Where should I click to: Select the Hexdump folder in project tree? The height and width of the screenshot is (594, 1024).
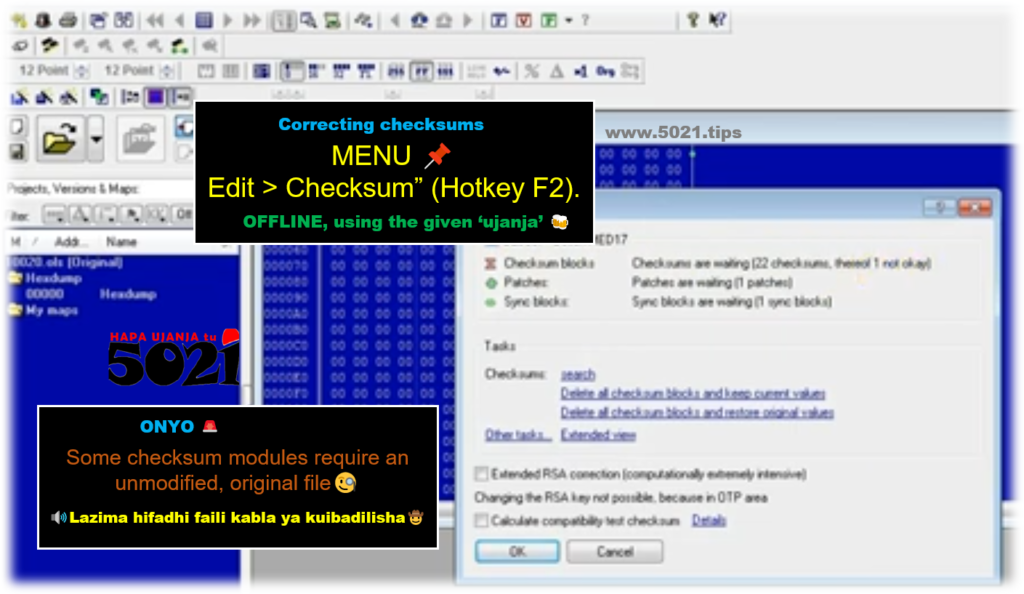(x=15, y=278)
